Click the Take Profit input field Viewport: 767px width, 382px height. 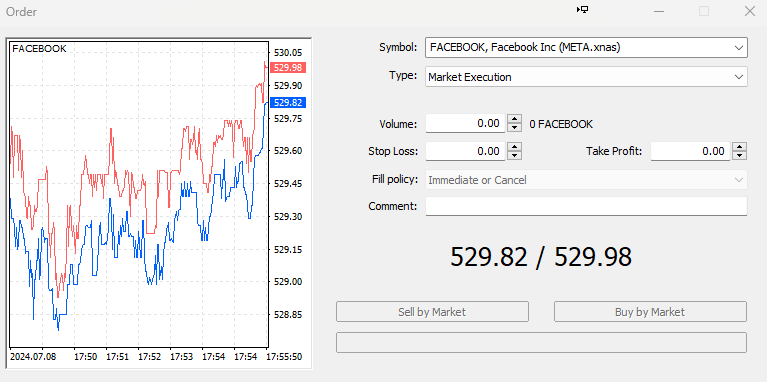tap(690, 151)
